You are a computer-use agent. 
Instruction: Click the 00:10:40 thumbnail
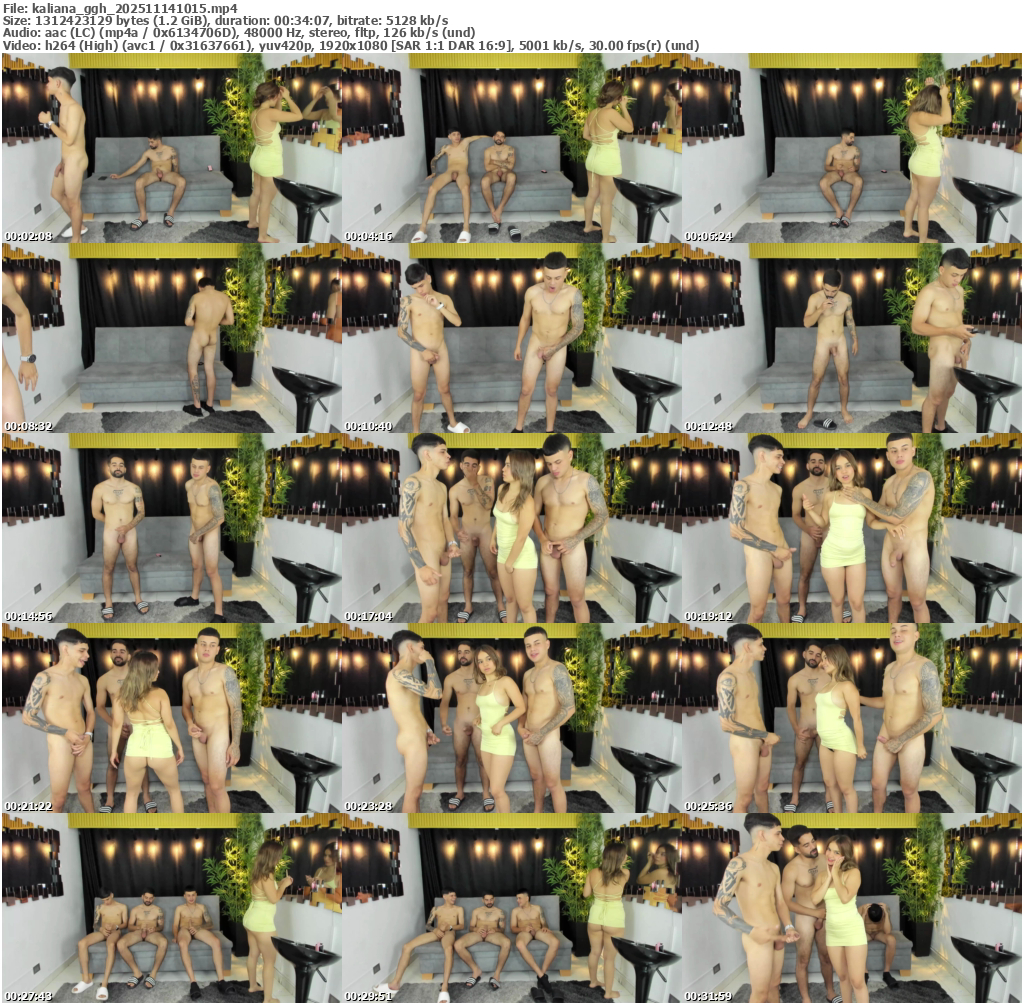[511, 338]
